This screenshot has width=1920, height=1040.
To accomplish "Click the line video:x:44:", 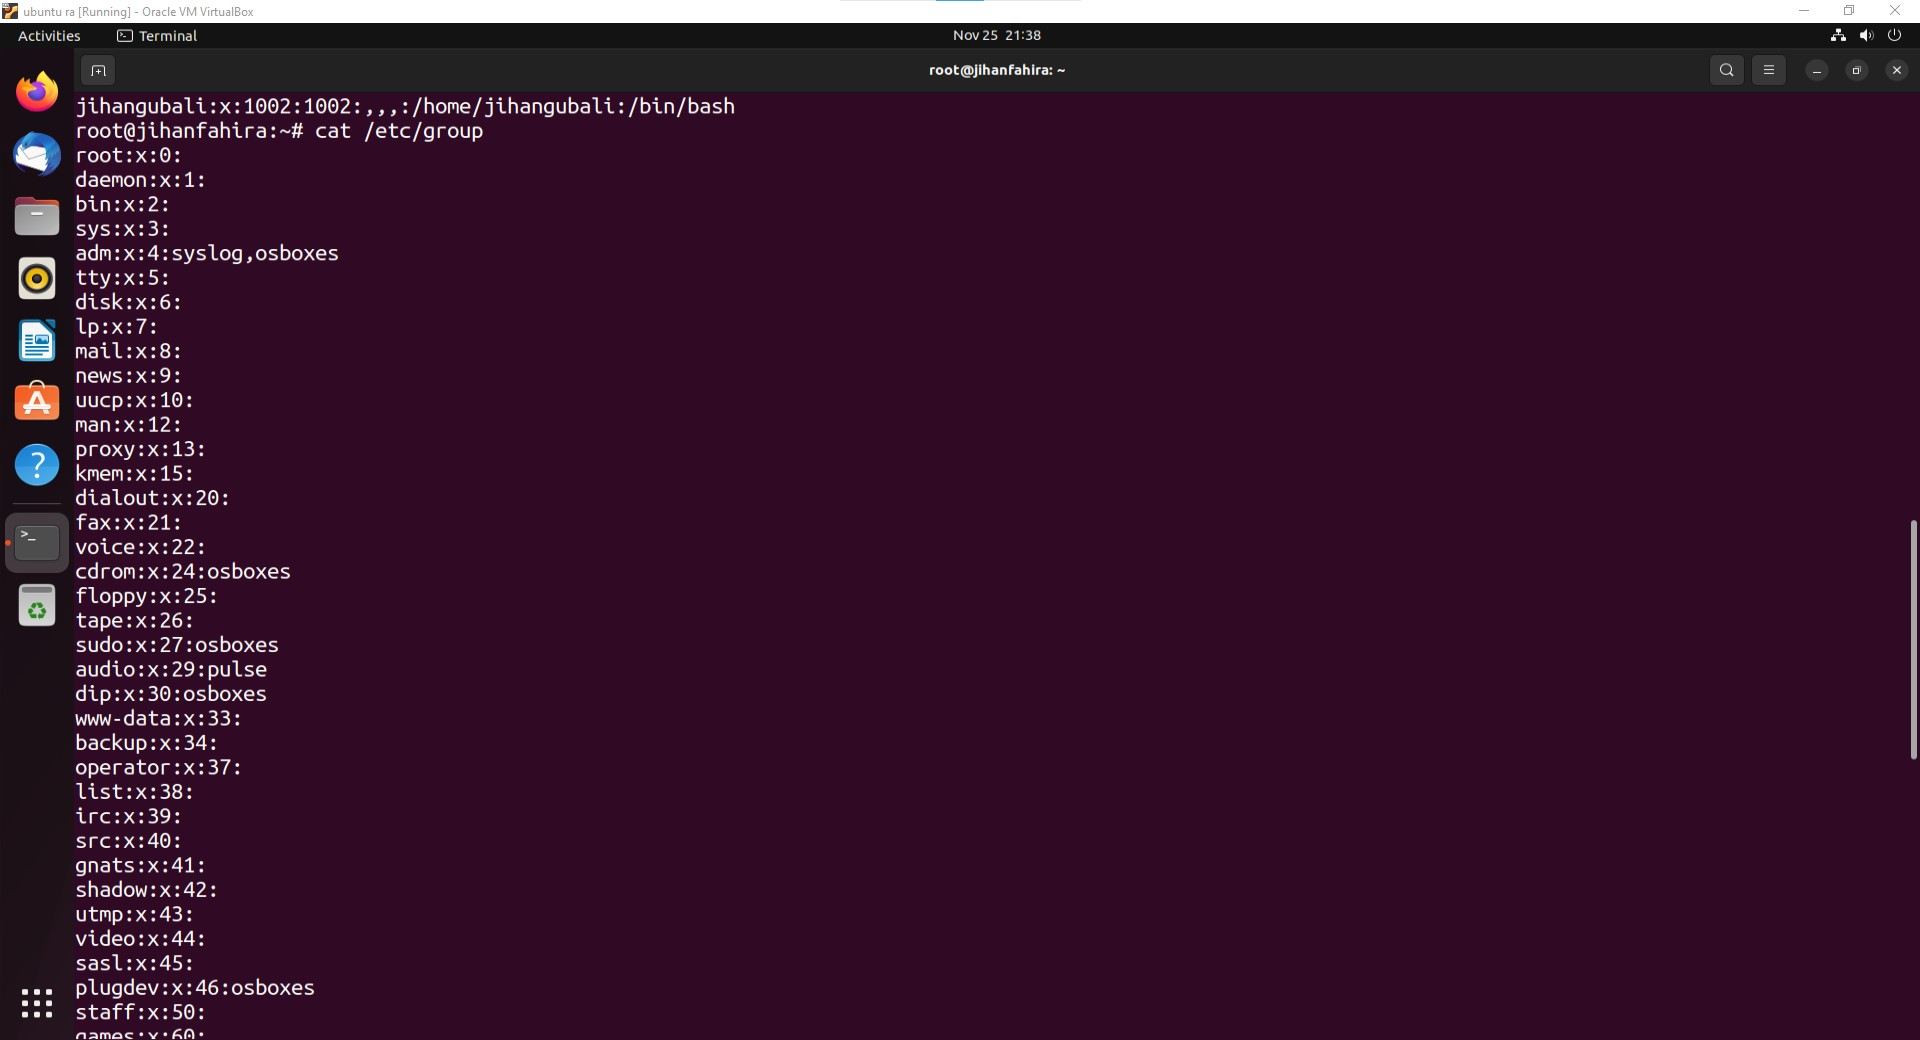I will click(141, 939).
